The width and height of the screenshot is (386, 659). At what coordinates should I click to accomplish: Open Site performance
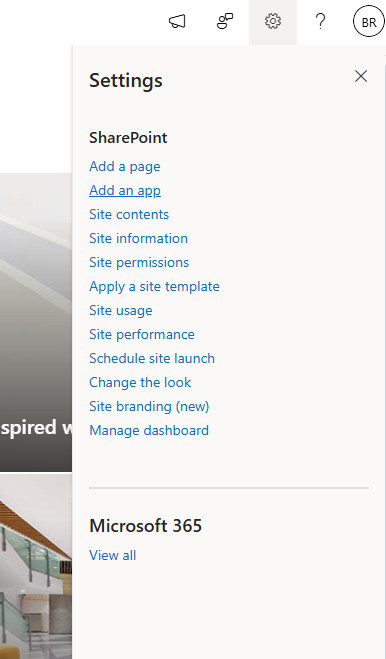[x=142, y=334]
